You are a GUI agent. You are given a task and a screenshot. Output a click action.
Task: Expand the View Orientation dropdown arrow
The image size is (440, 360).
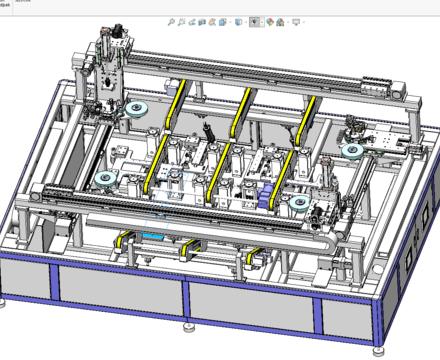(x=230, y=22)
